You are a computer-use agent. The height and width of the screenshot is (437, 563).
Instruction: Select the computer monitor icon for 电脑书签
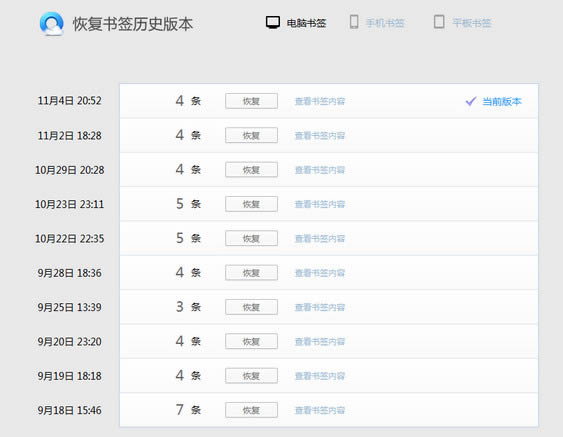[273, 22]
